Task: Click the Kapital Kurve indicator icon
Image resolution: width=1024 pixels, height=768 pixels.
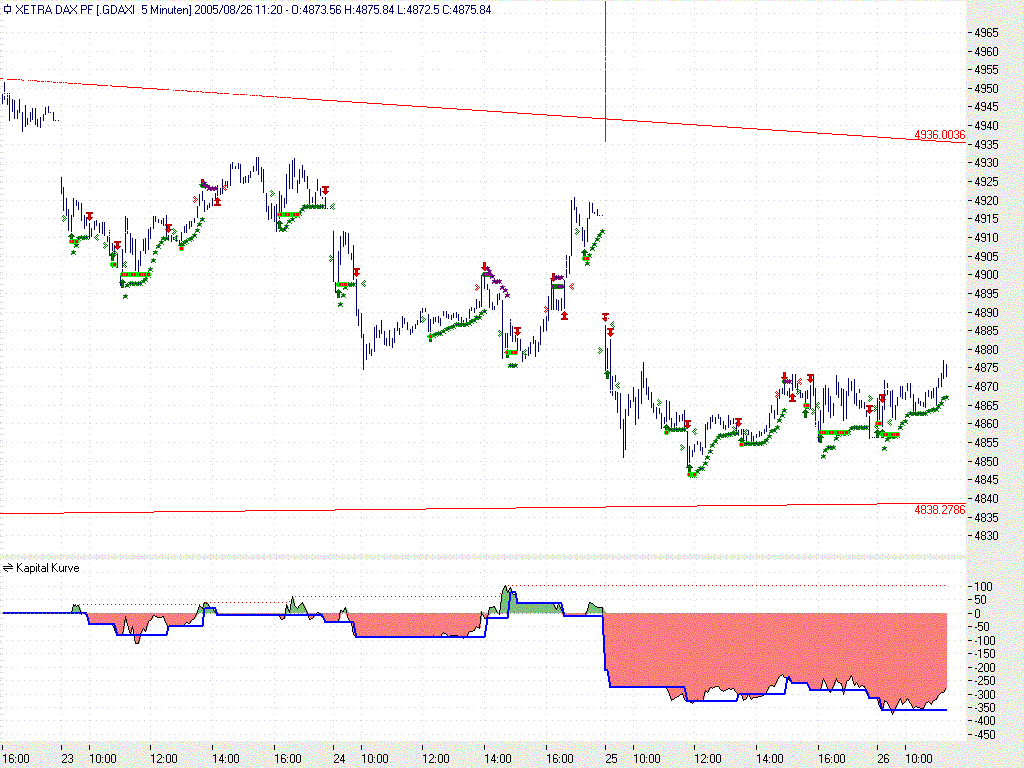Action: pyautogui.click(x=7, y=568)
